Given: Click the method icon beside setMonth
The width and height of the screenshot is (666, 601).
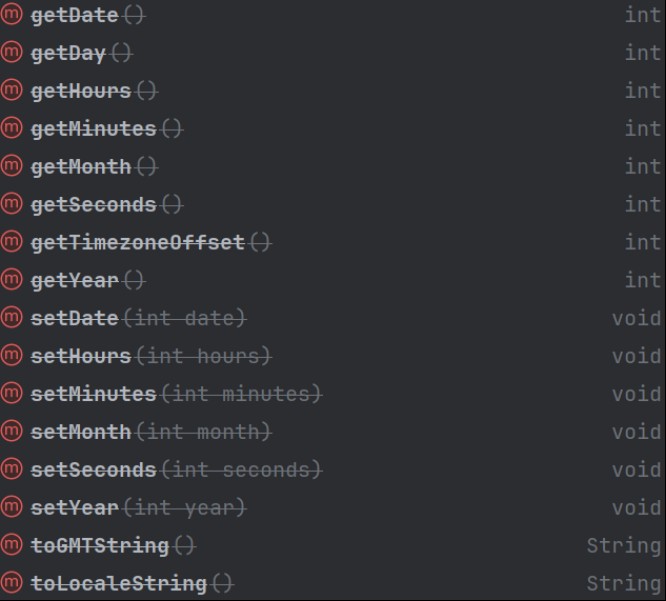Looking at the screenshot, I should pyautogui.click(x=12, y=432).
